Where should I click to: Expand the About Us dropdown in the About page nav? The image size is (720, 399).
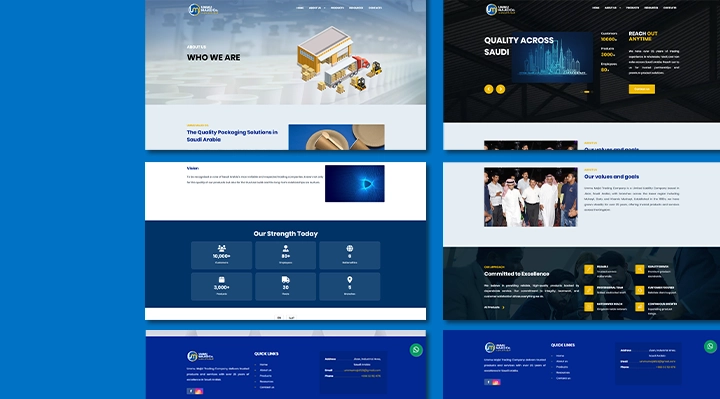pos(317,8)
